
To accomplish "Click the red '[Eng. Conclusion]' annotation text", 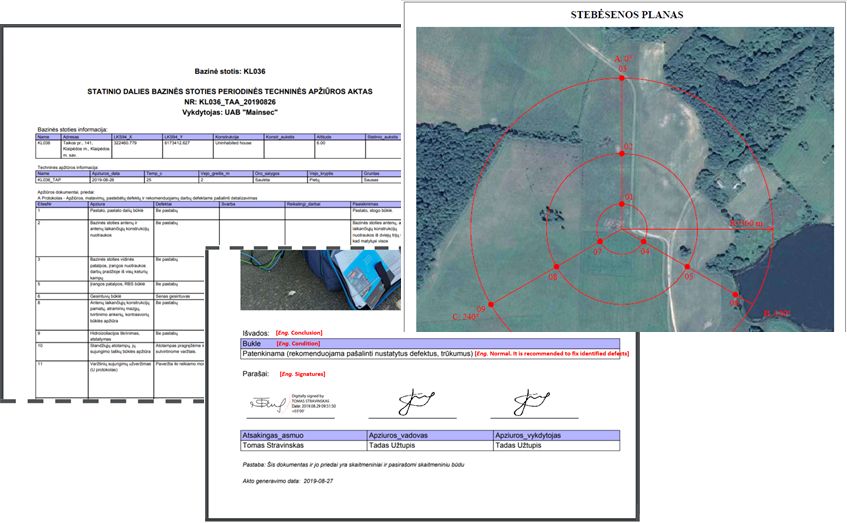I will (299, 333).
